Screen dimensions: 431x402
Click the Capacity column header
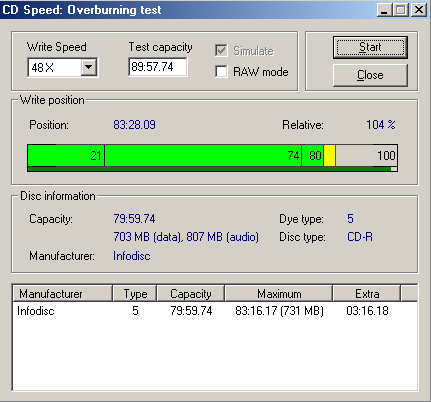[191, 294]
